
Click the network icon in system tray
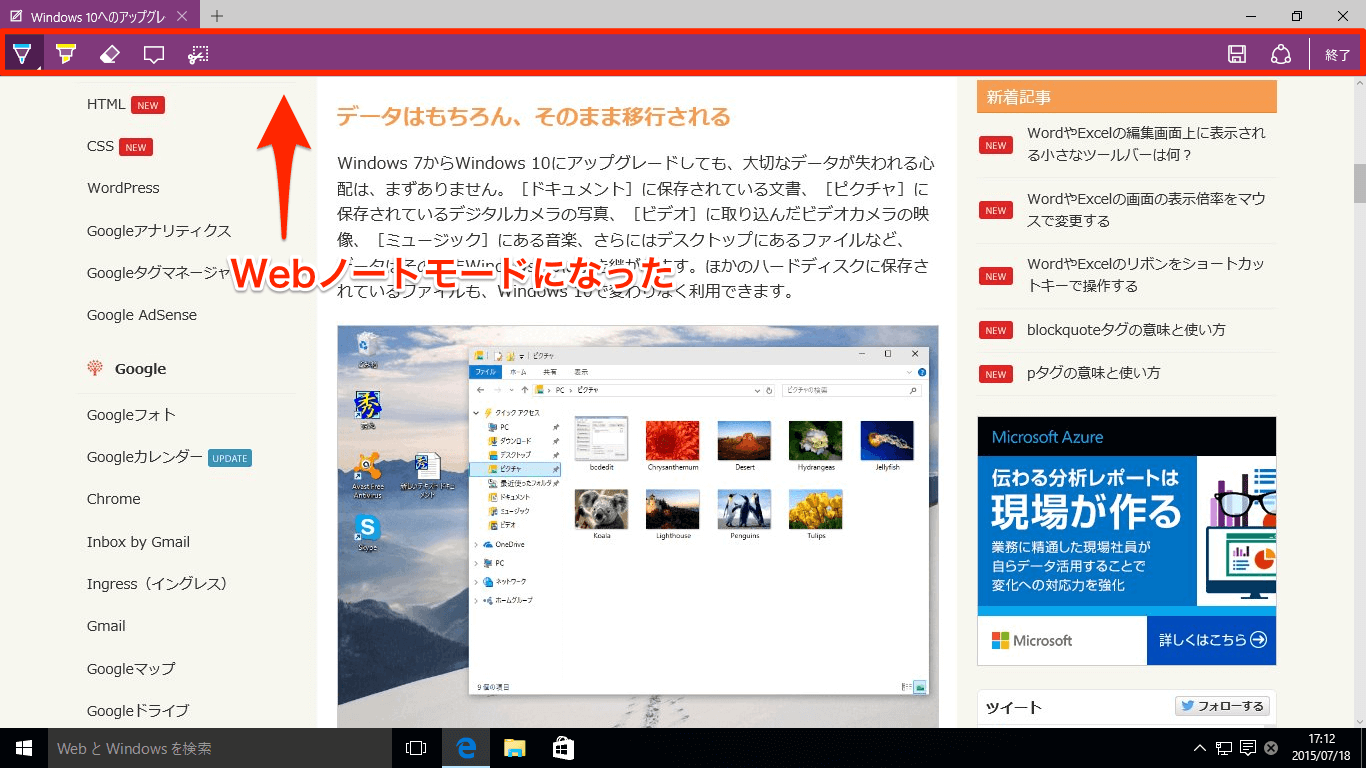click(1224, 748)
